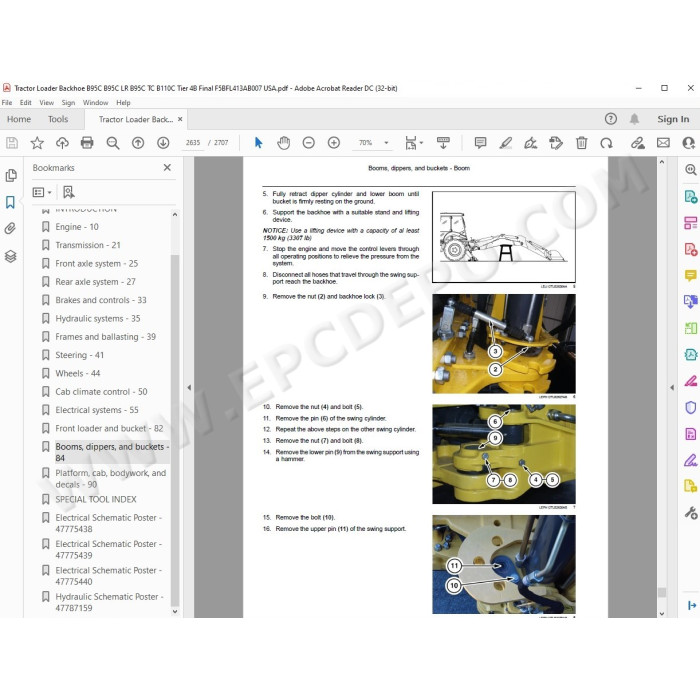
Task: Close the Bookmarks panel
Action: coord(167,167)
